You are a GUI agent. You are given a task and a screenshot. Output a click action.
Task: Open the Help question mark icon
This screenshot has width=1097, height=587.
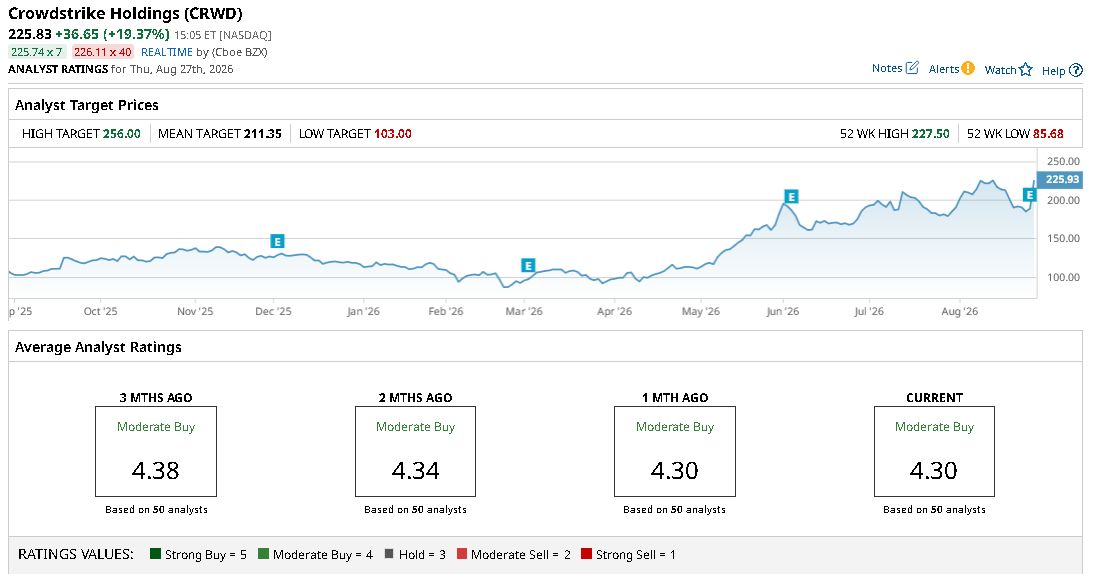coord(1076,70)
